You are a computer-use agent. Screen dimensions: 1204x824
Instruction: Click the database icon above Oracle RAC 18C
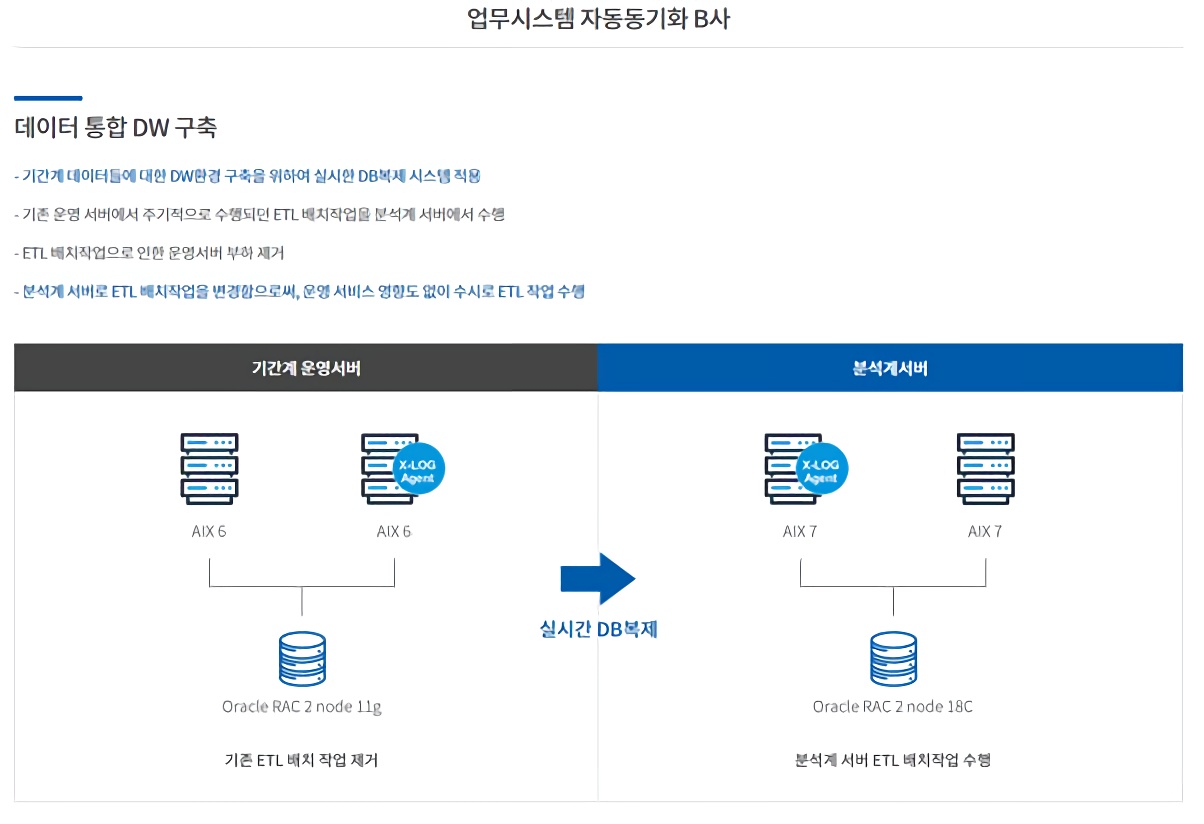point(893,657)
